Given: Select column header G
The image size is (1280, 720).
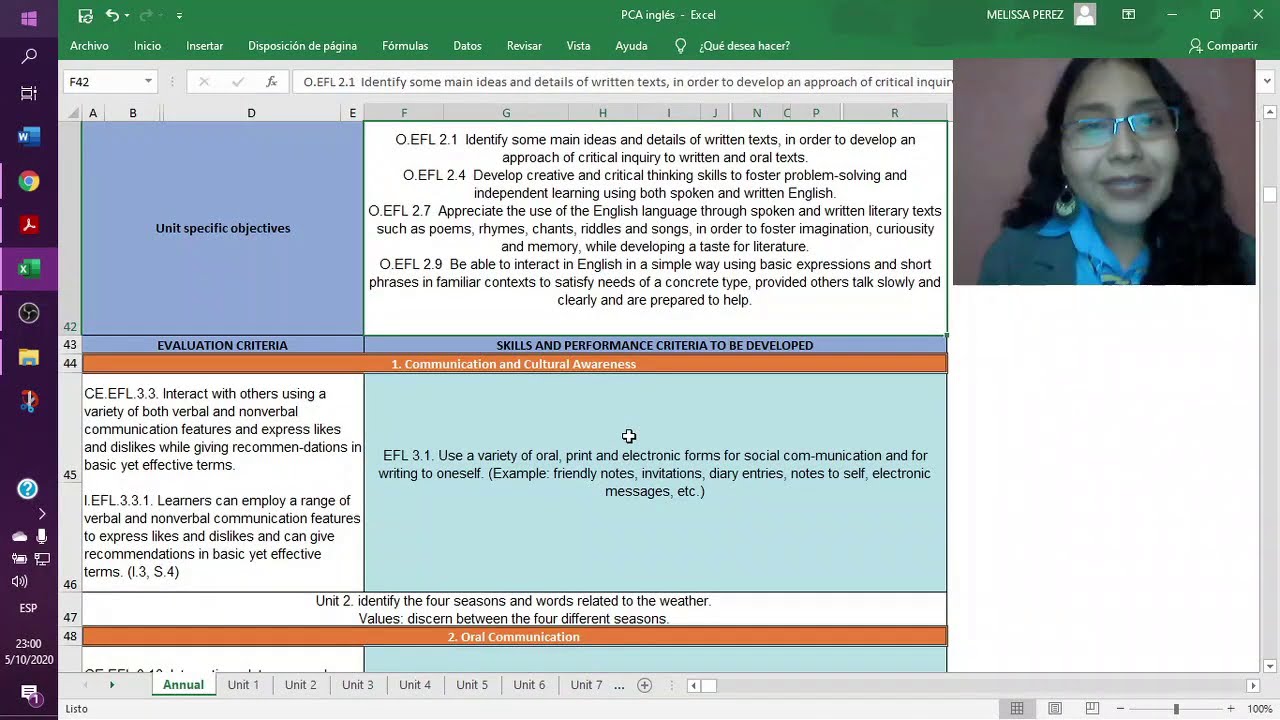Looking at the screenshot, I should click(x=506, y=113).
